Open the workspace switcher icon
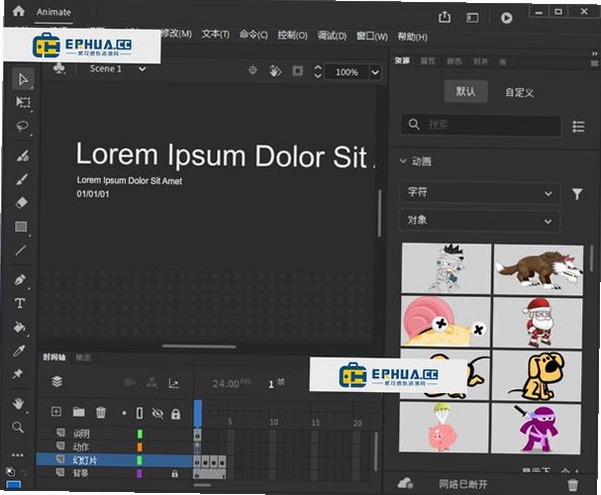The height and width of the screenshot is (495, 601). tap(472, 18)
